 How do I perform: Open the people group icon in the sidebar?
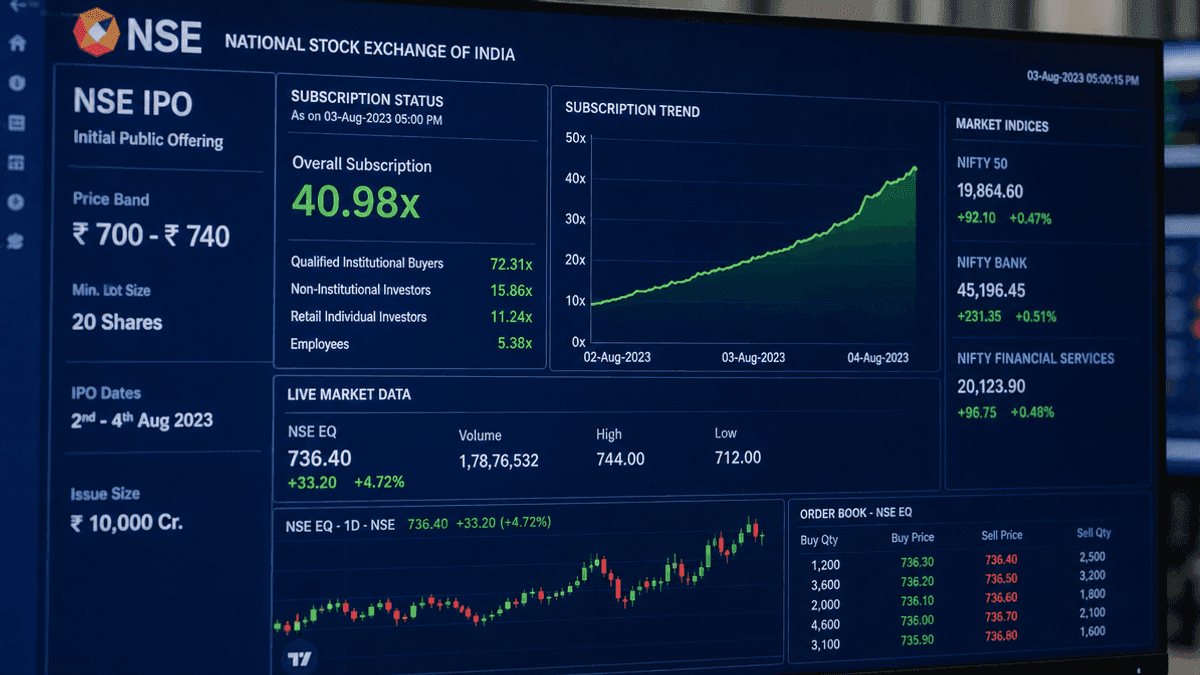[x=15, y=242]
